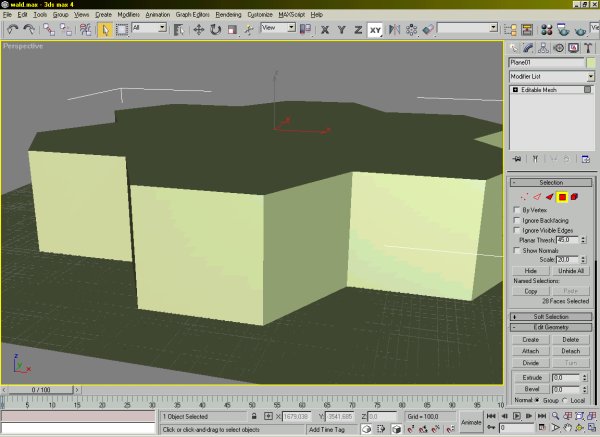Image resolution: width=600 pixels, height=437 pixels.
Task: Switch to Polygon sub-object selection level
Action: [x=562, y=197]
